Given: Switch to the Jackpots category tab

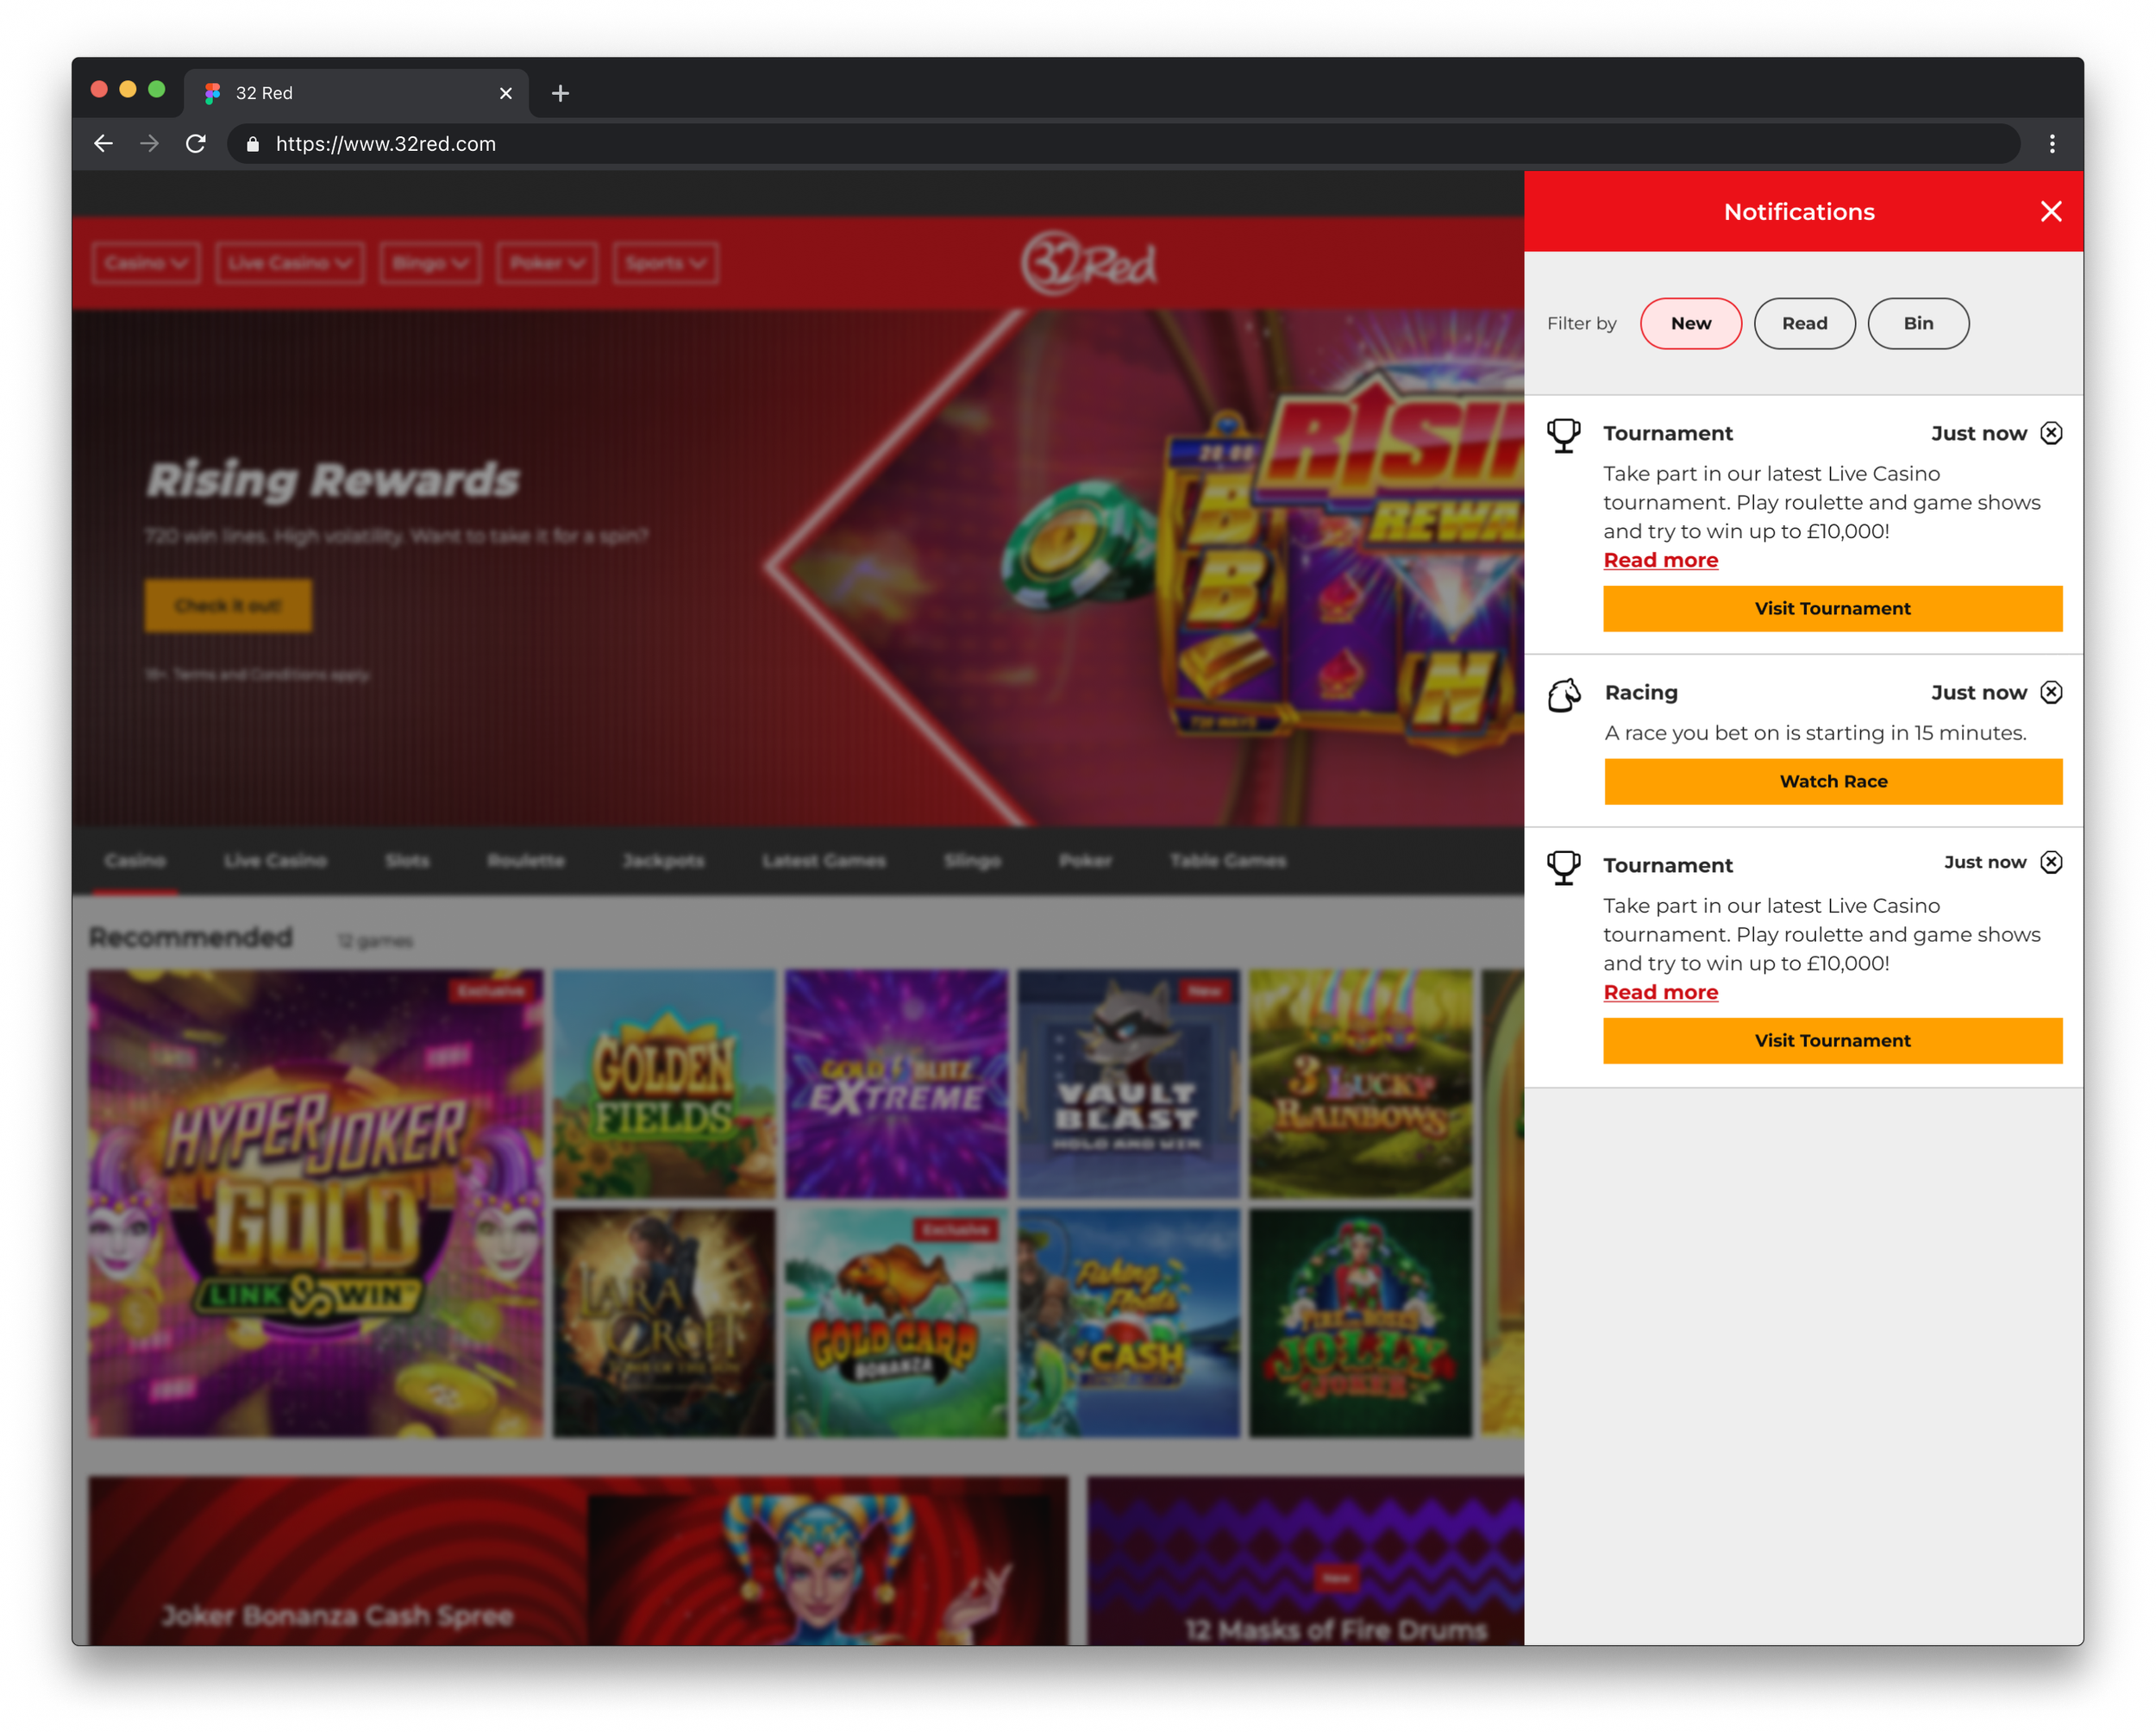Looking at the screenshot, I should (x=663, y=860).
